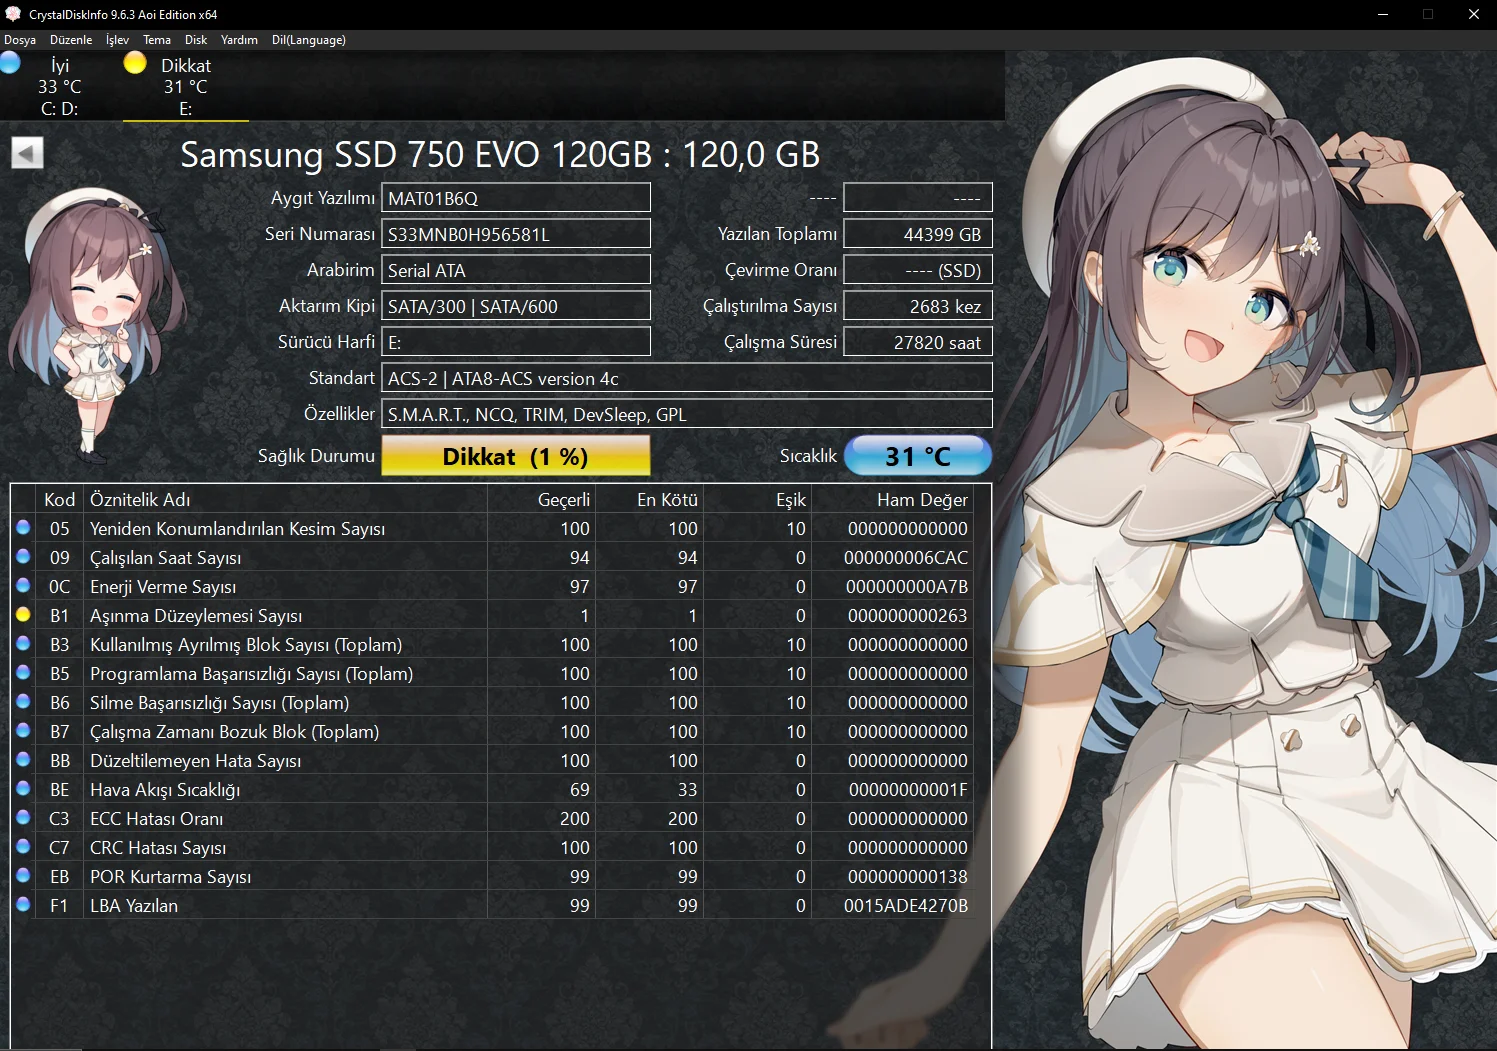Viewport: 1497px width, 1051px height.
Task: Click the yellow status dot on row B1
Action: click(23, 615)
